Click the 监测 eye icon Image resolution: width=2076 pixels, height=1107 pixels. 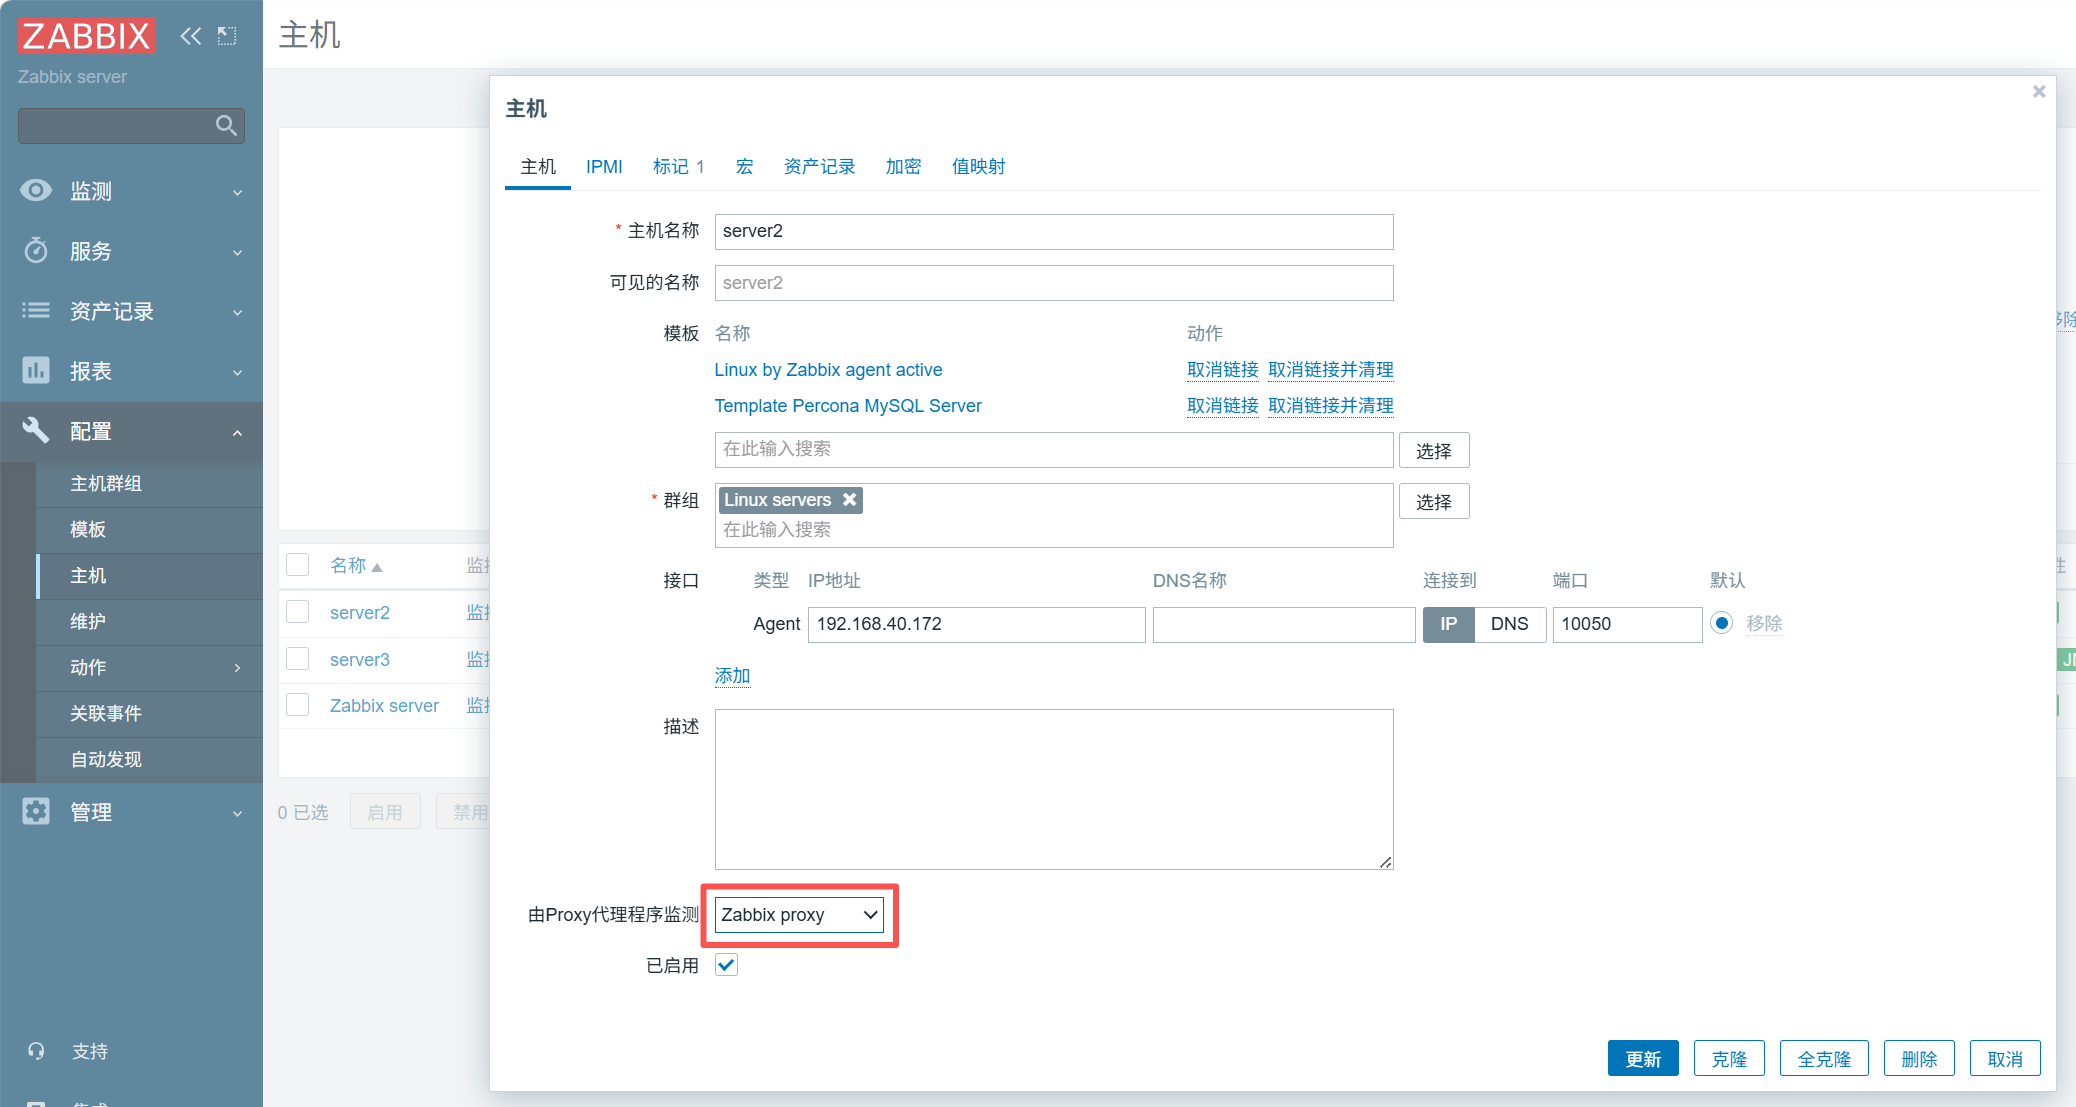pos(36,190)
